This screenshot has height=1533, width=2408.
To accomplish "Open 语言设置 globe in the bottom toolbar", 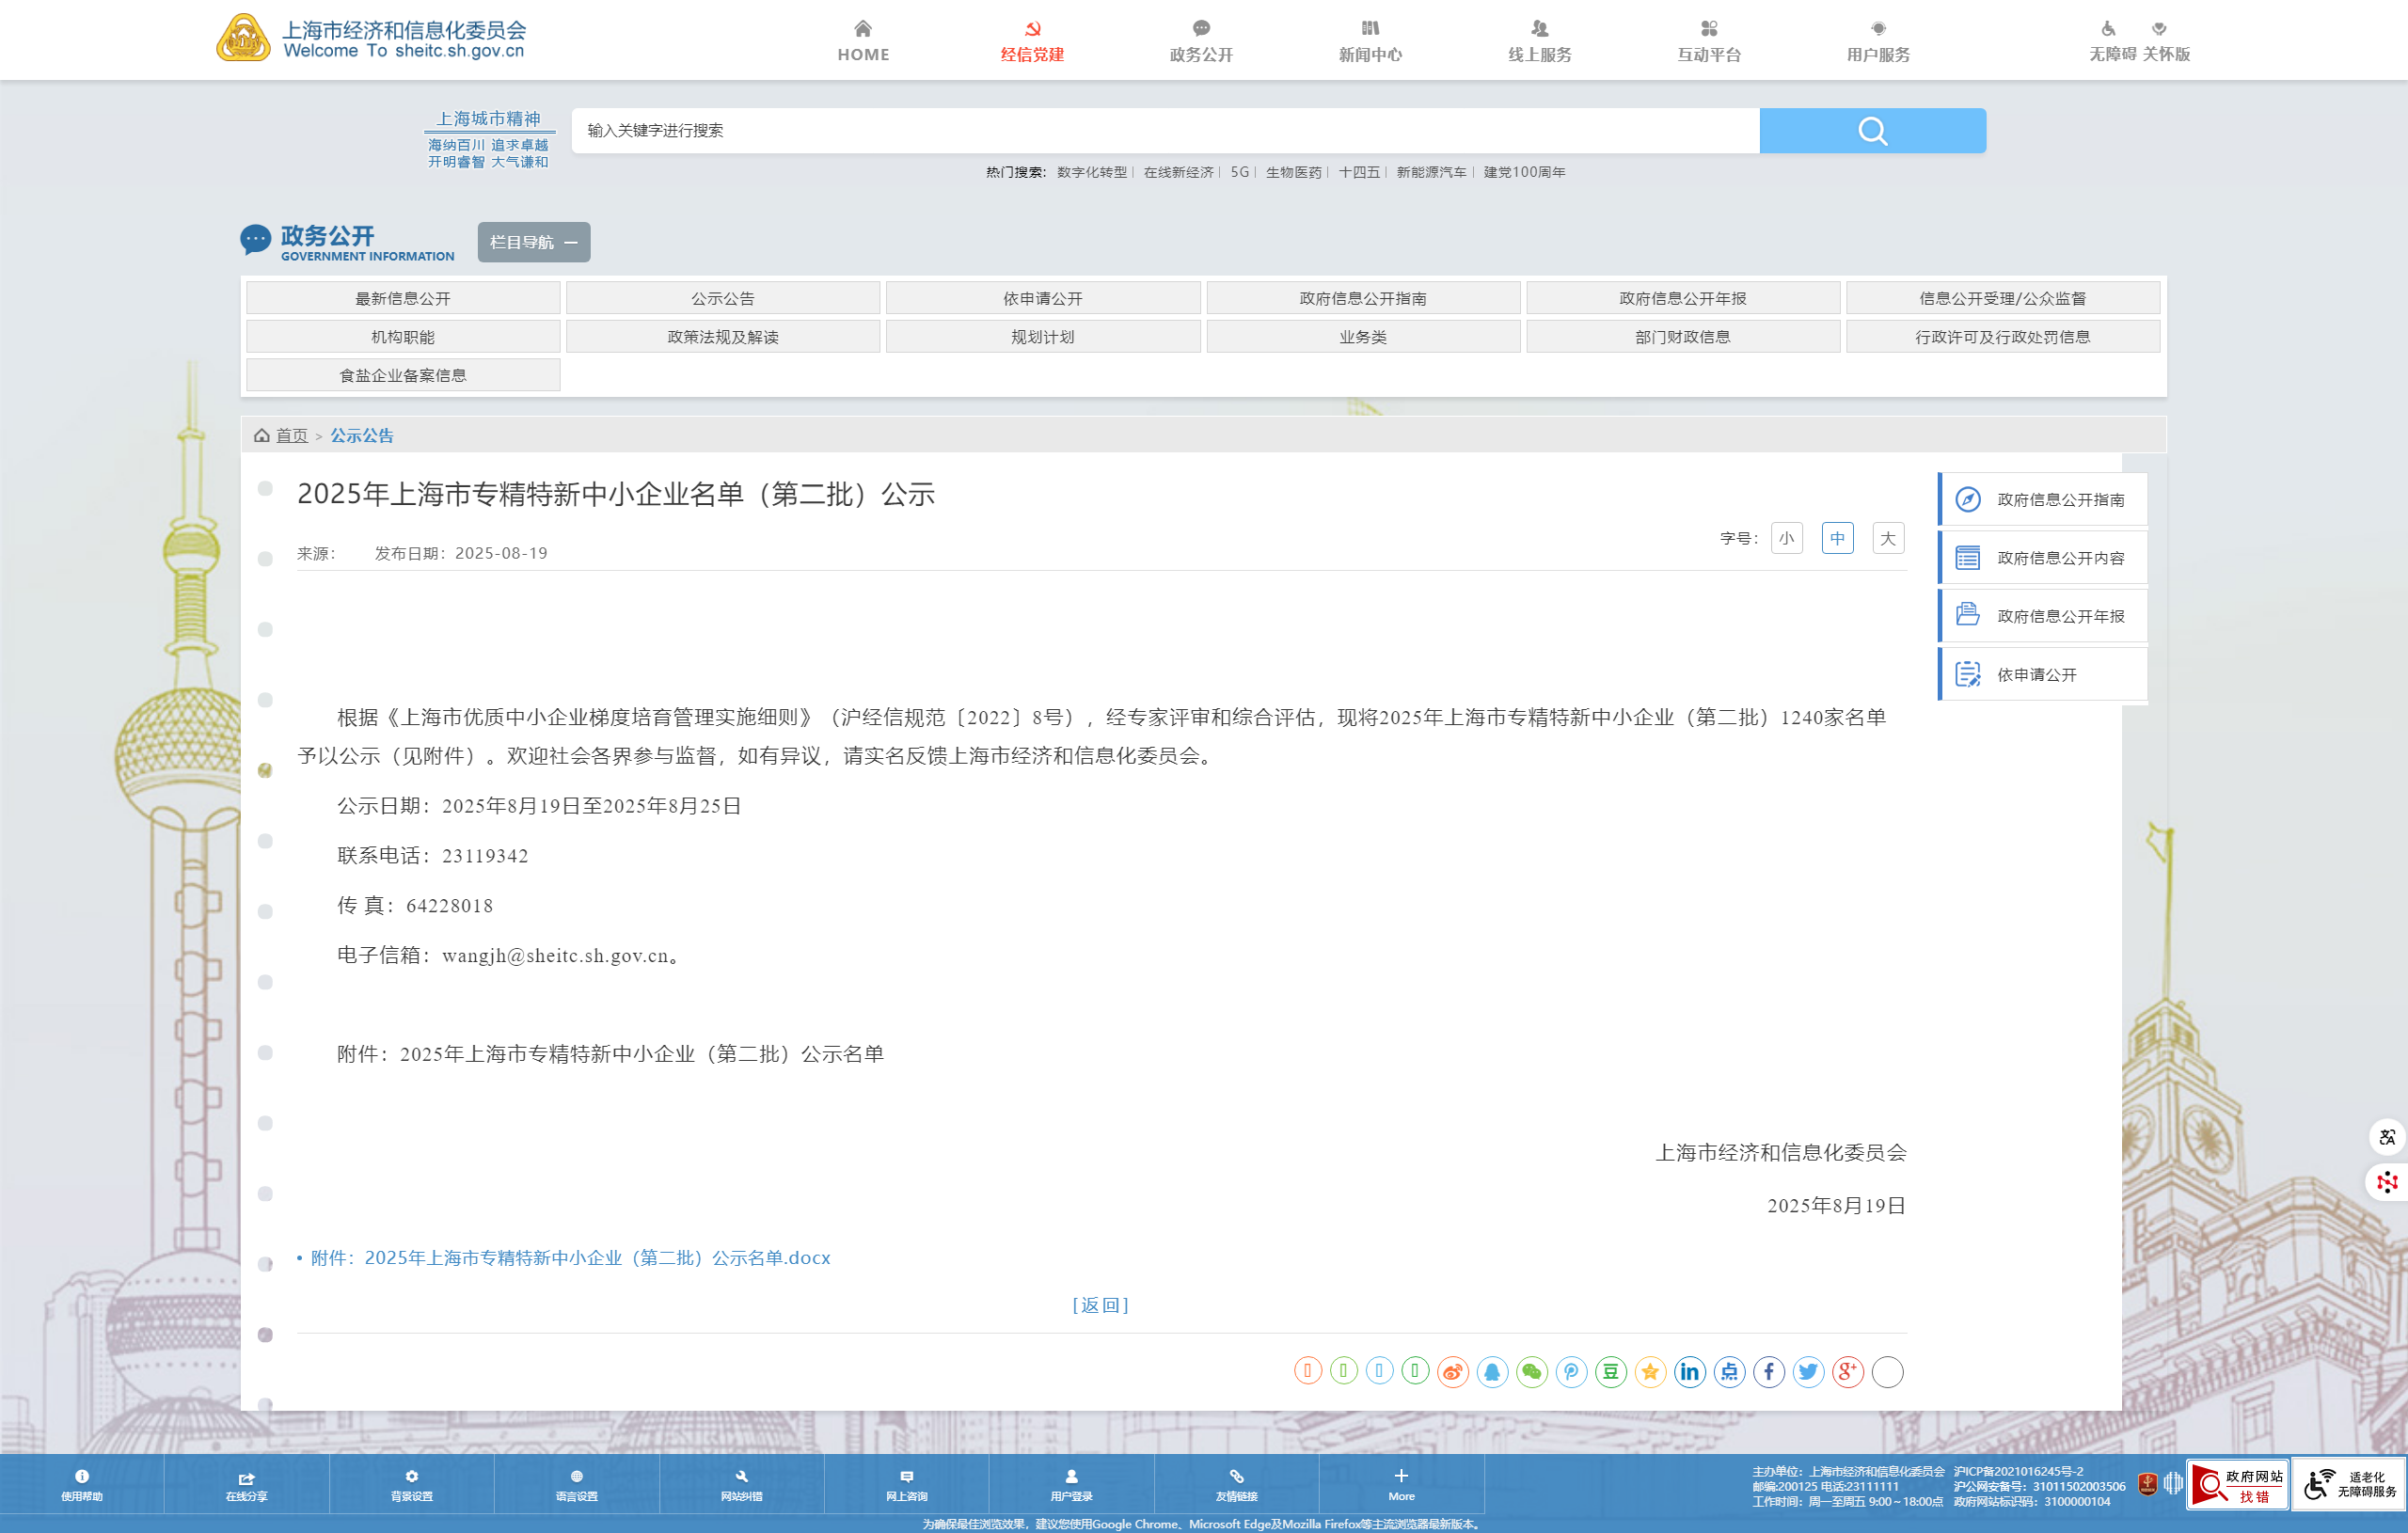I will pos(577,1485).
